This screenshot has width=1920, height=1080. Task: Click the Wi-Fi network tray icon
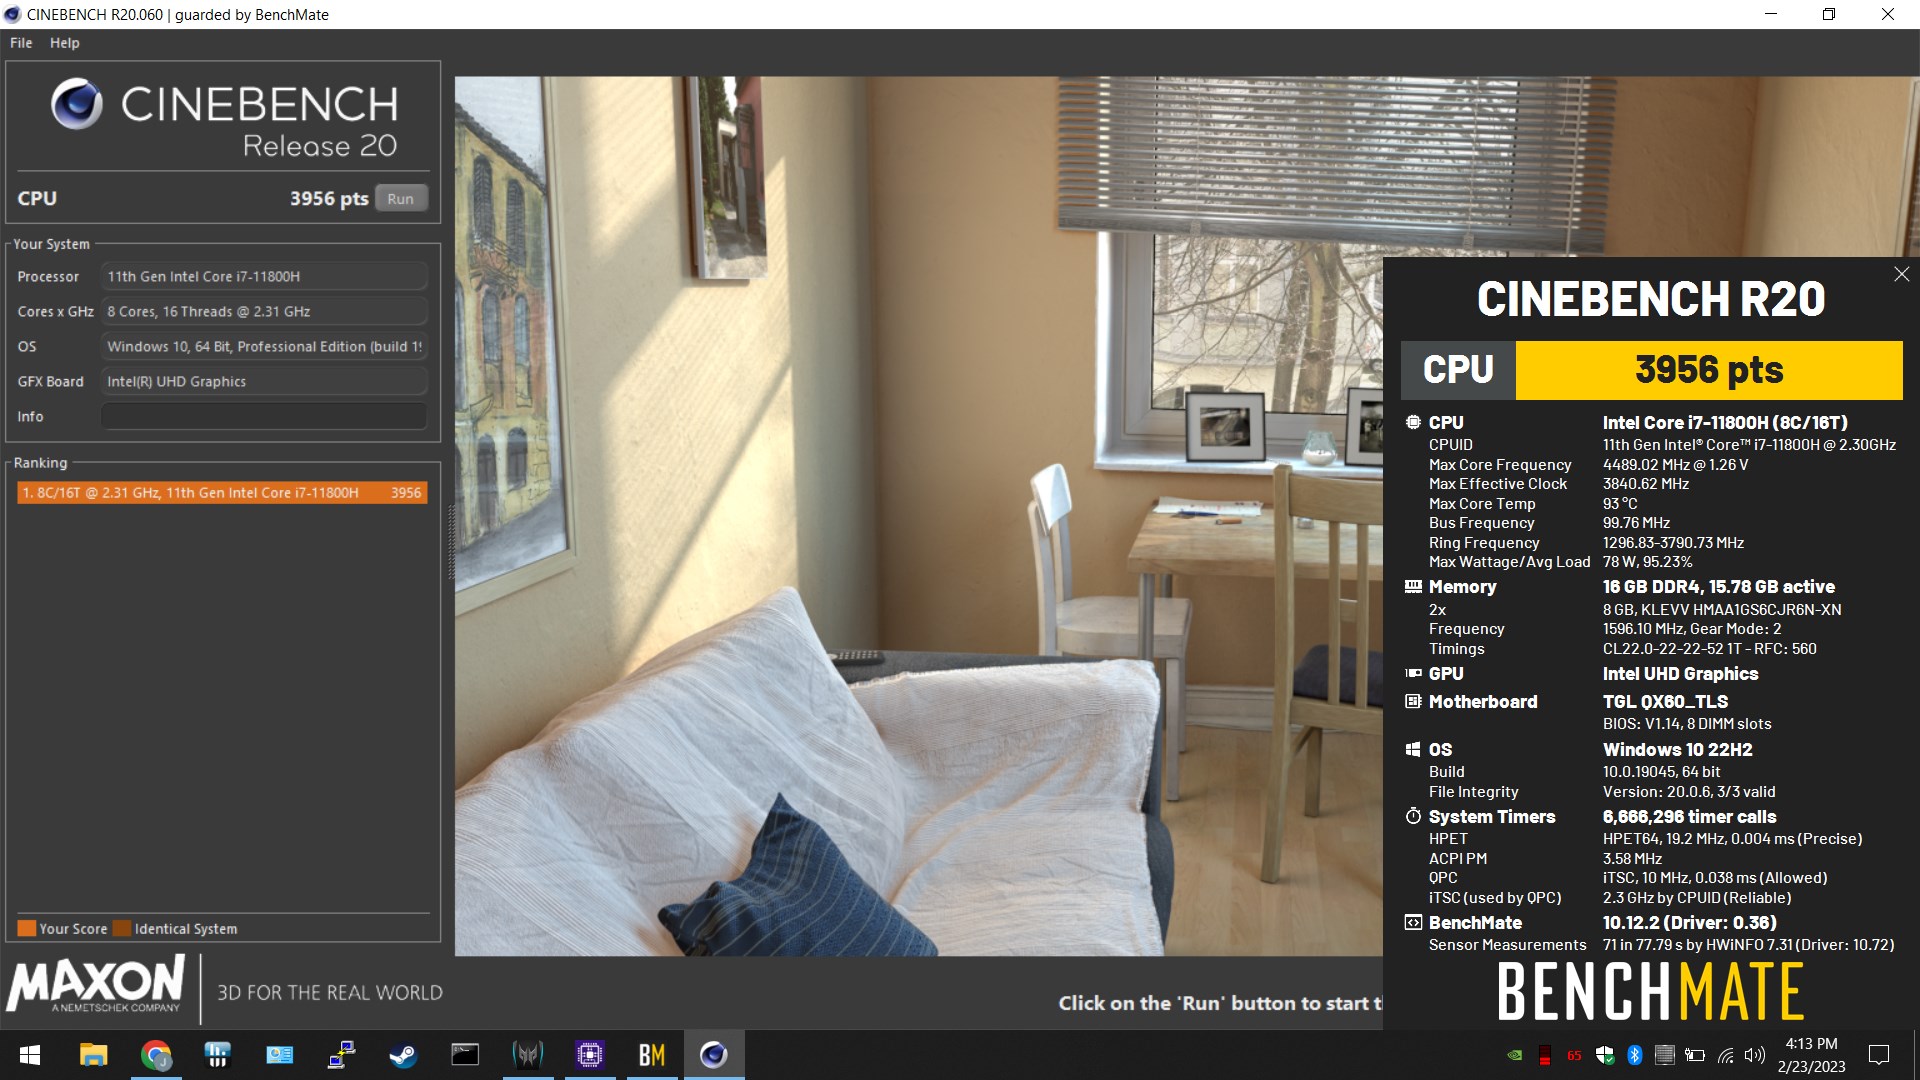click(x=1725, y=1055)
